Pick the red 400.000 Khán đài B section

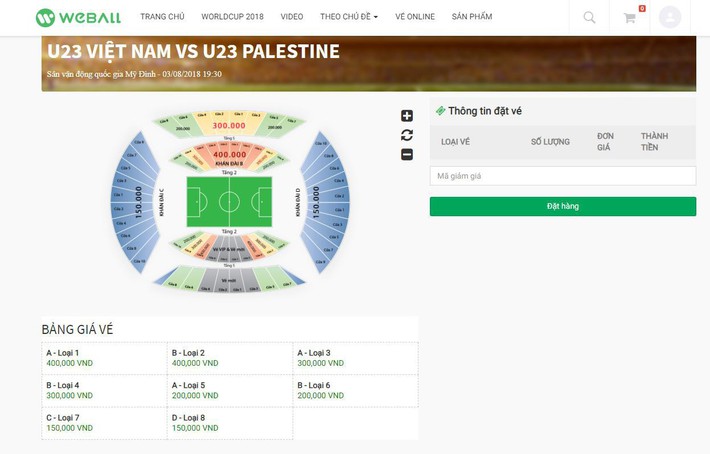point(229,155)
